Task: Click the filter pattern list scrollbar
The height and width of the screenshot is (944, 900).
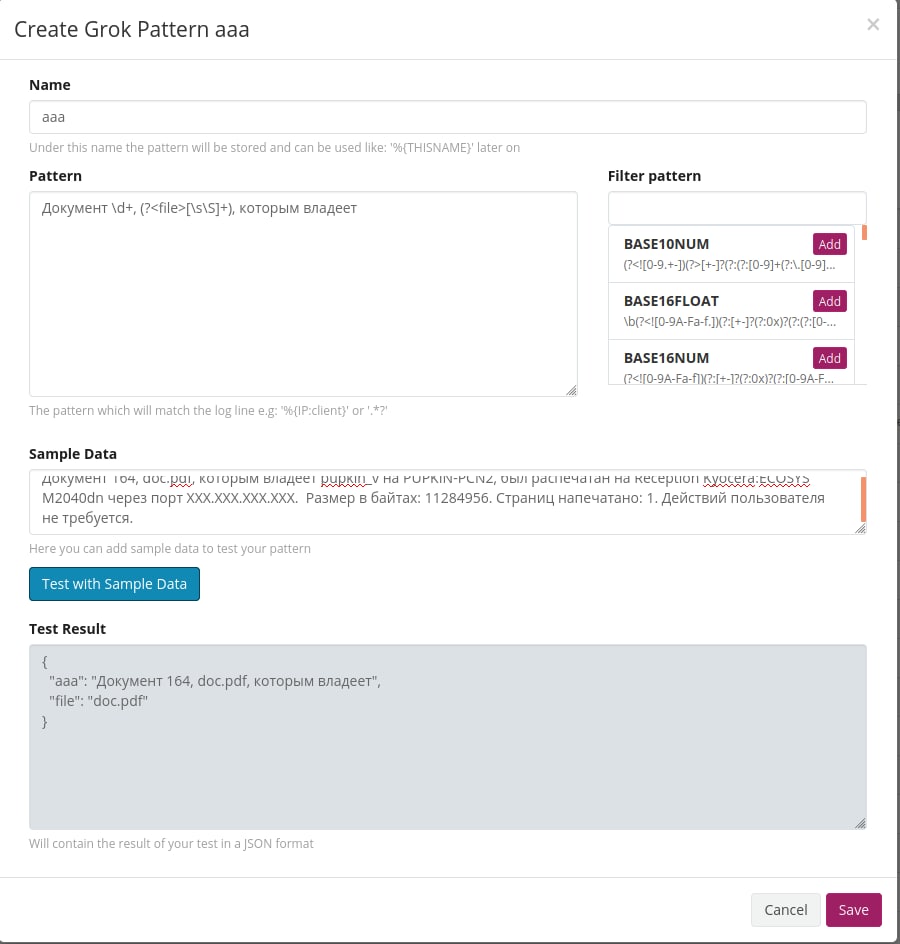Action: [864, 233]
